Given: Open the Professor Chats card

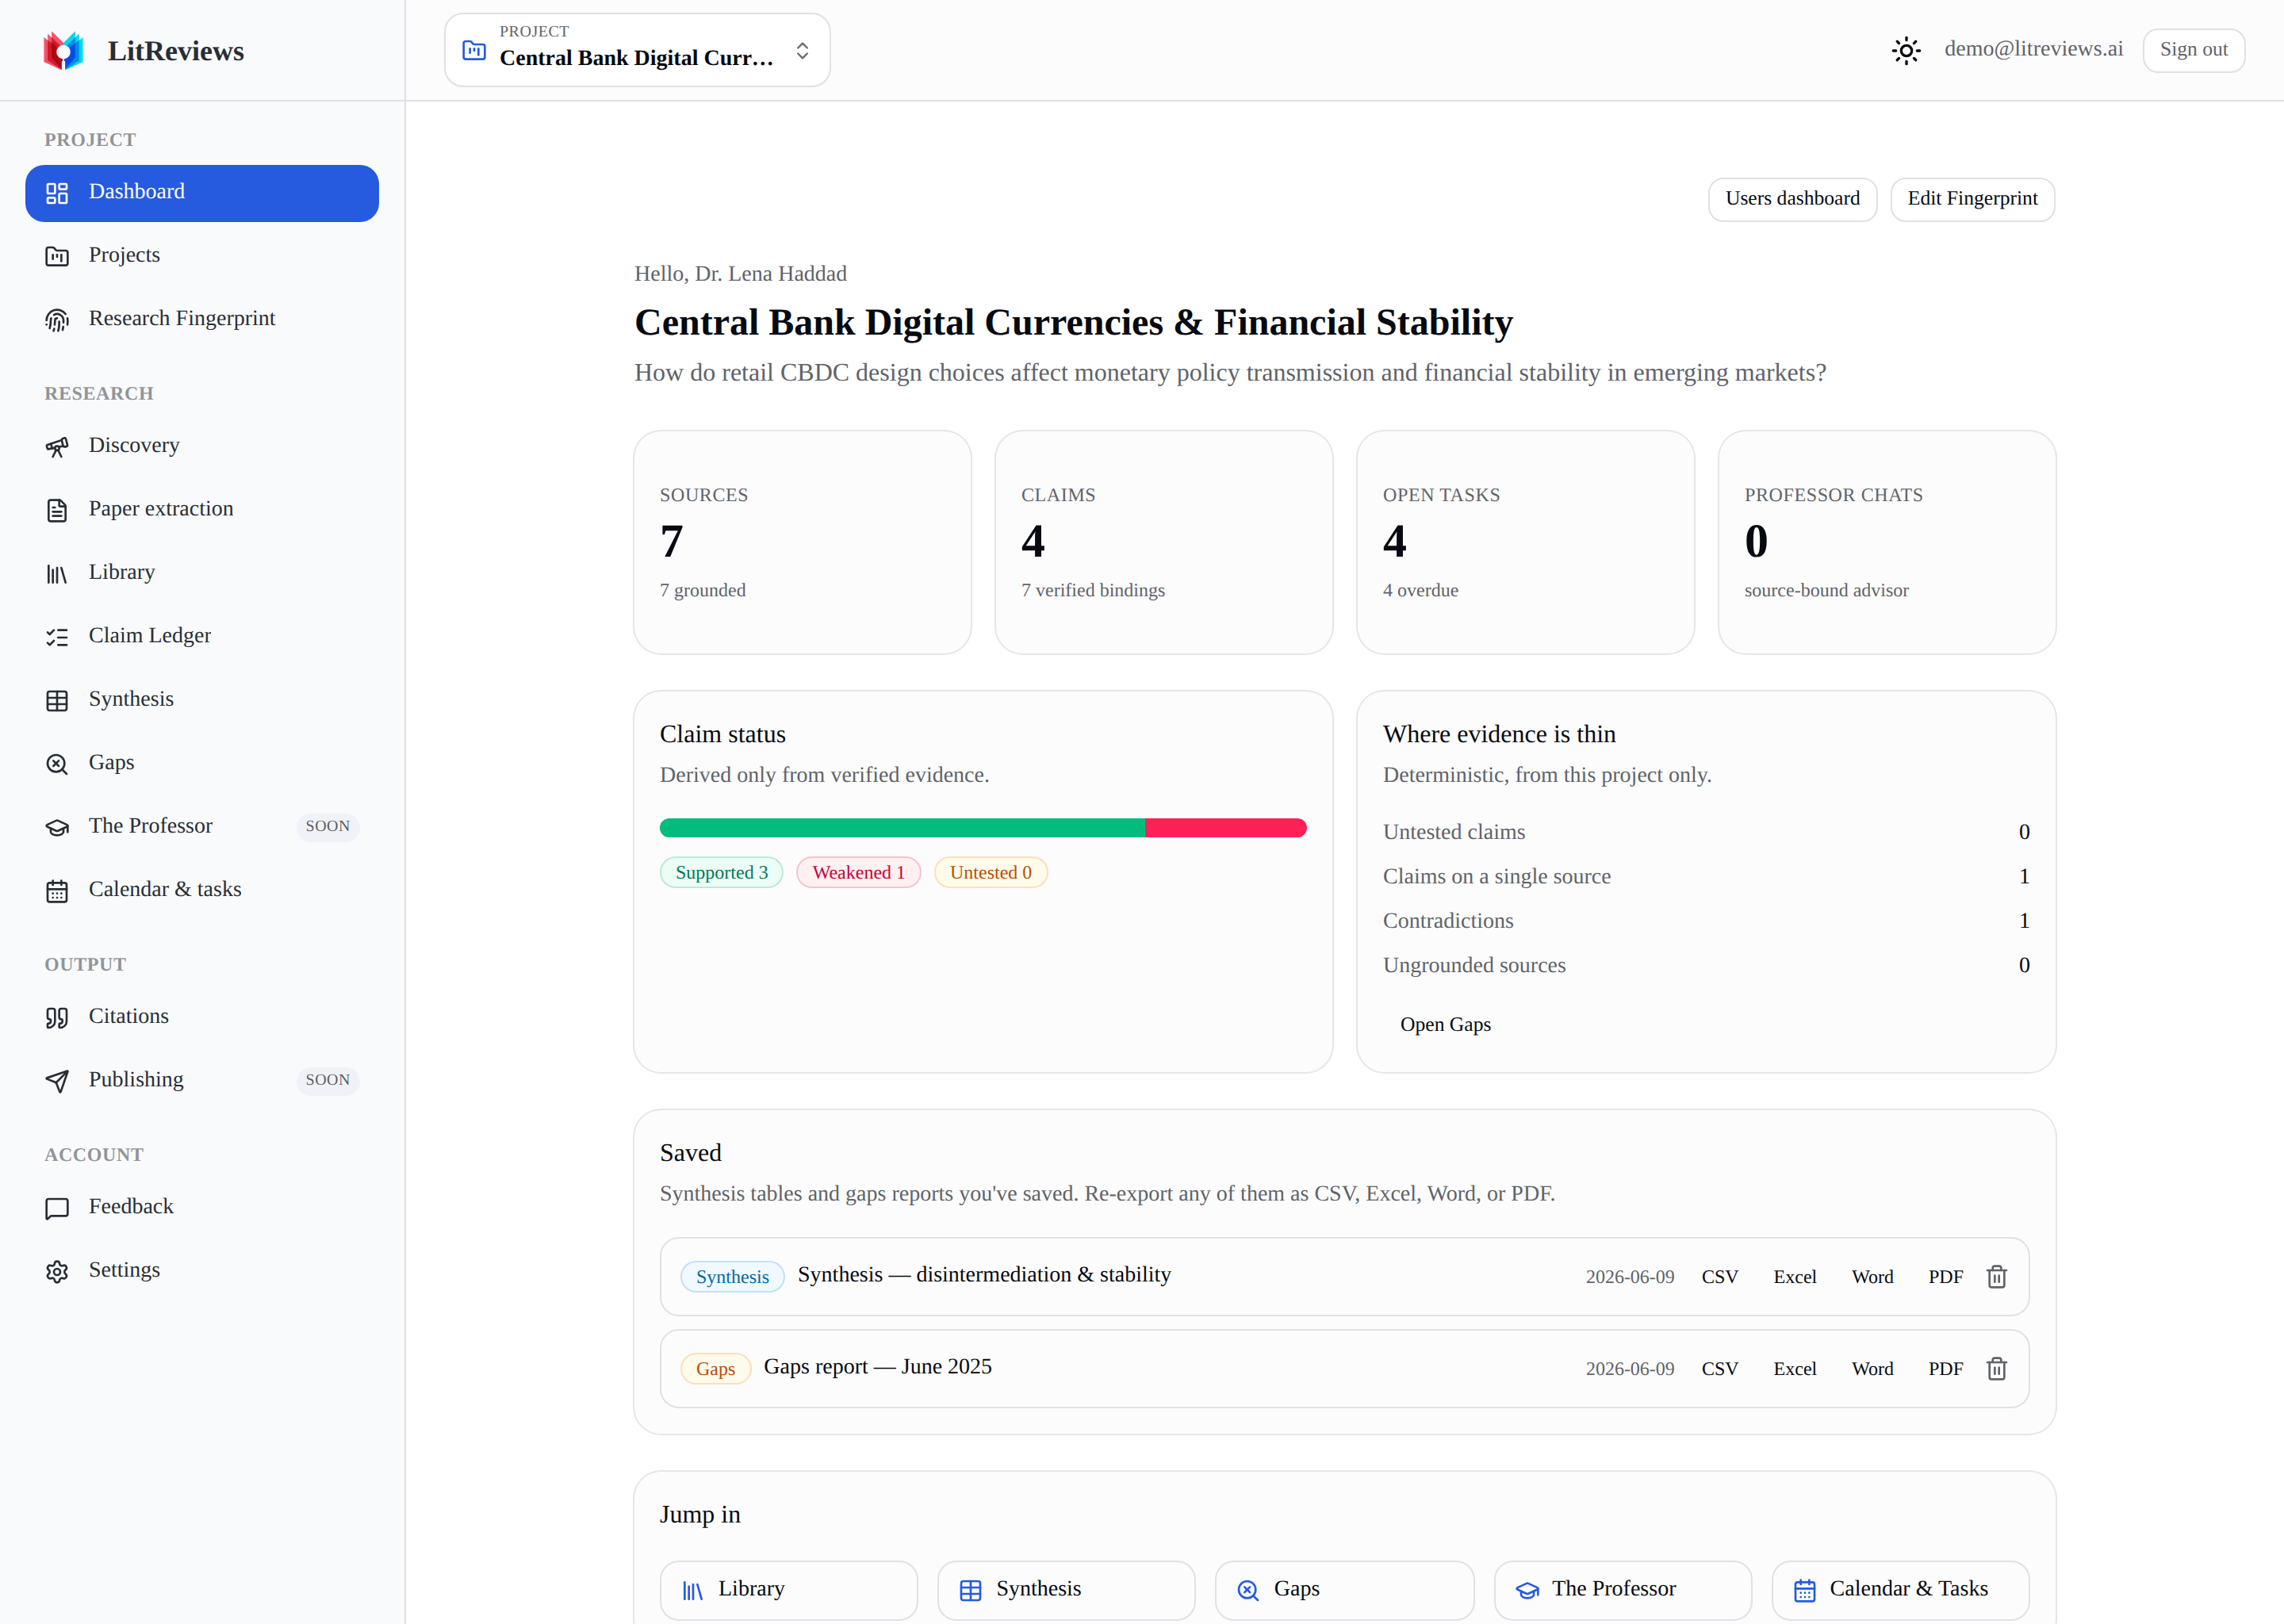Looking at the screenshot, I should (x=1887, y=542).
